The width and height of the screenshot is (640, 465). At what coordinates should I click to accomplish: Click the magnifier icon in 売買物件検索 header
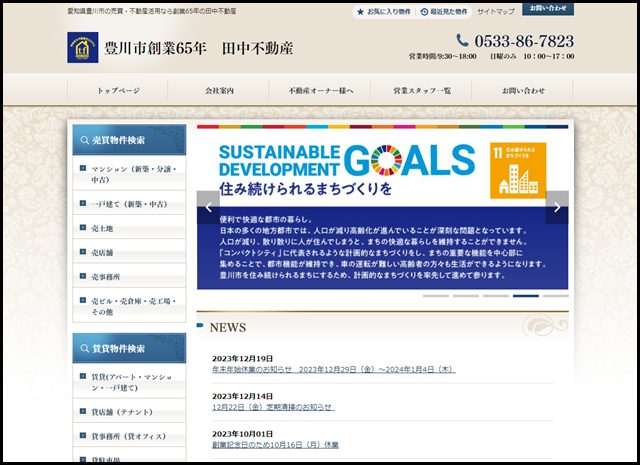click(x=84, y=140)
